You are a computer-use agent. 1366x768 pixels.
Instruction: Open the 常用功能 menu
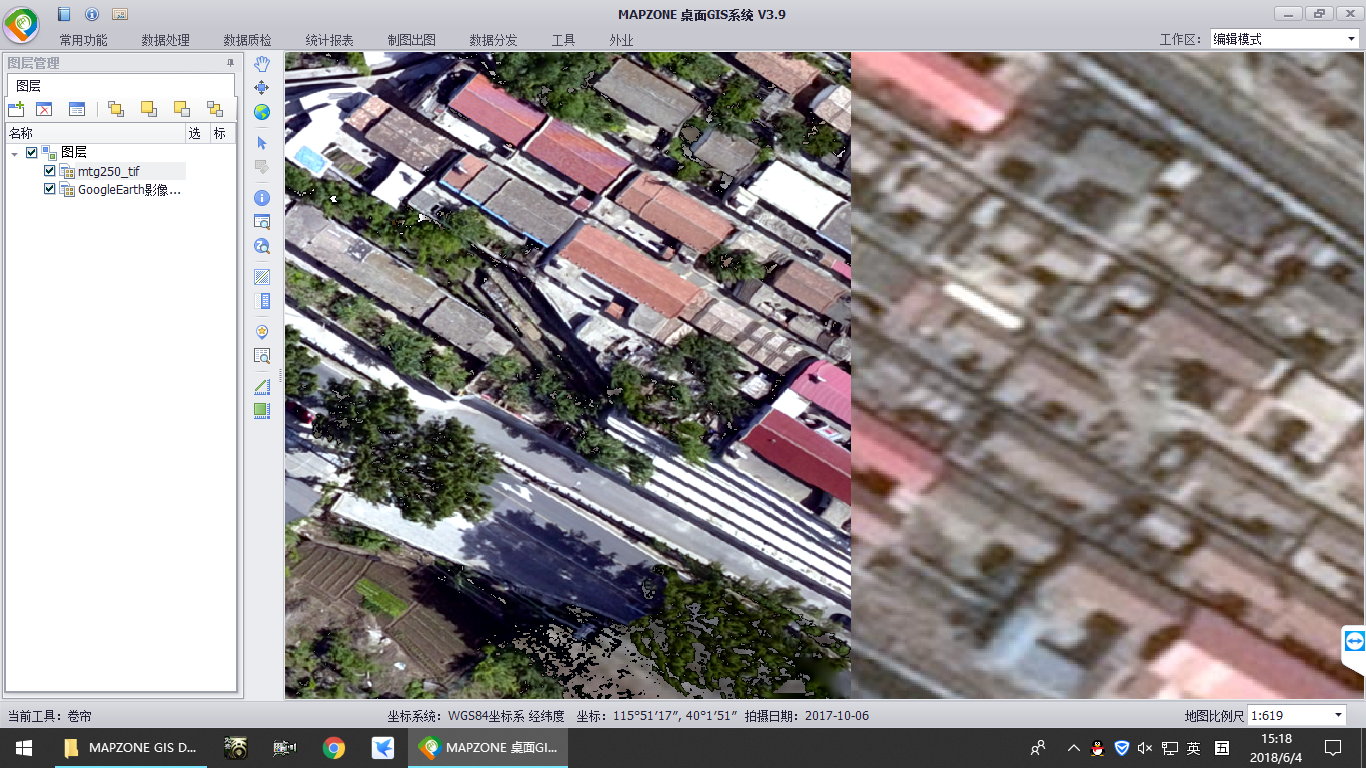[x=83, y=41]
